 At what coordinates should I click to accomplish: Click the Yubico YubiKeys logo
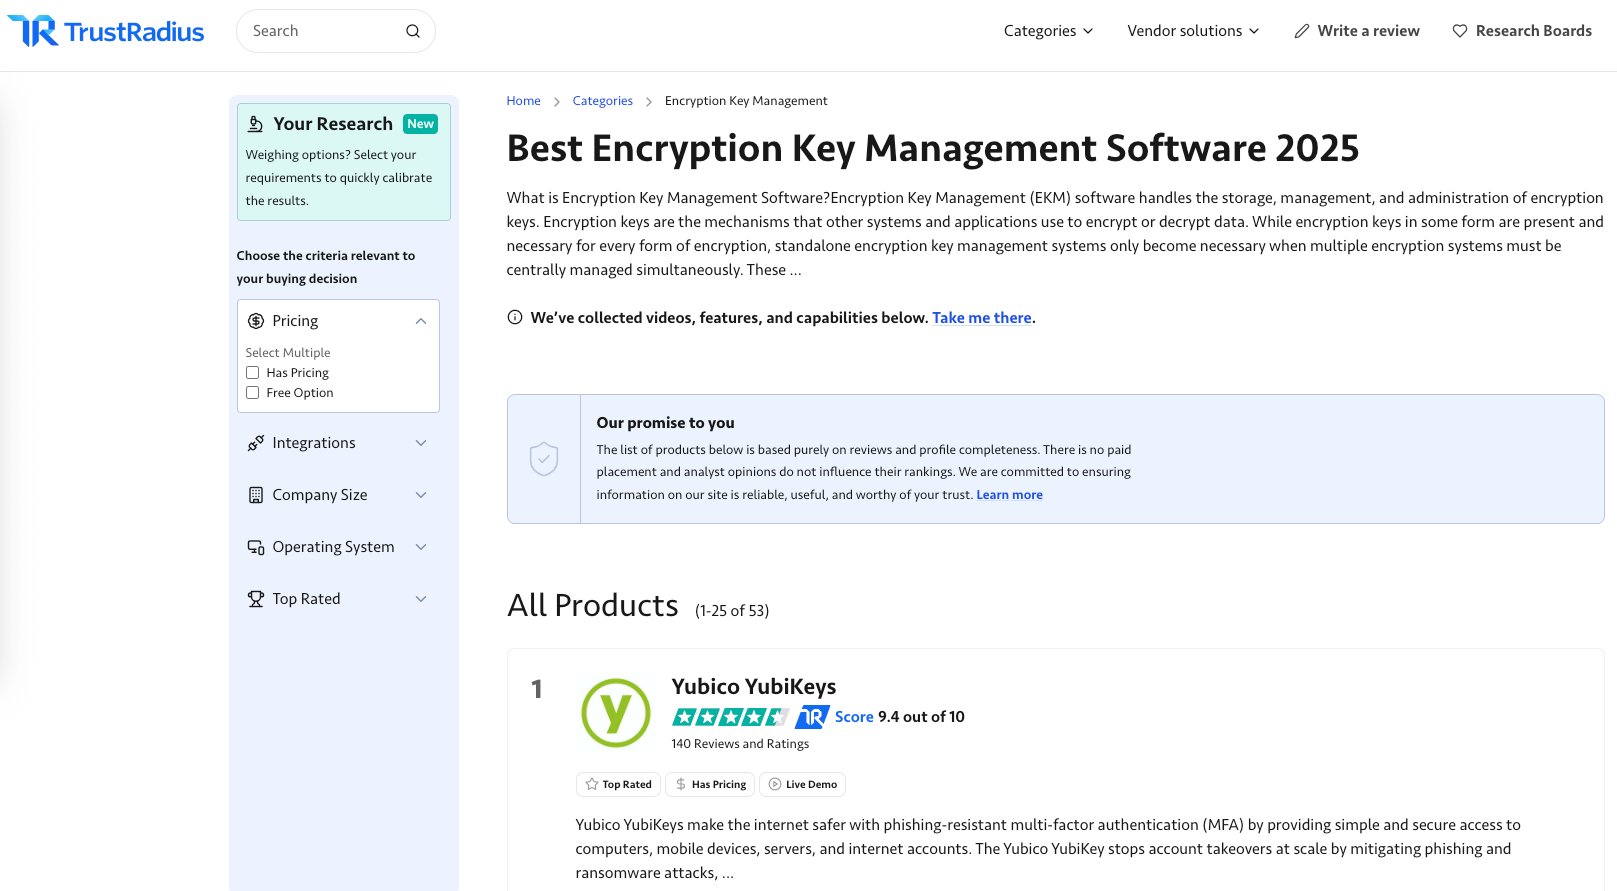616,713
